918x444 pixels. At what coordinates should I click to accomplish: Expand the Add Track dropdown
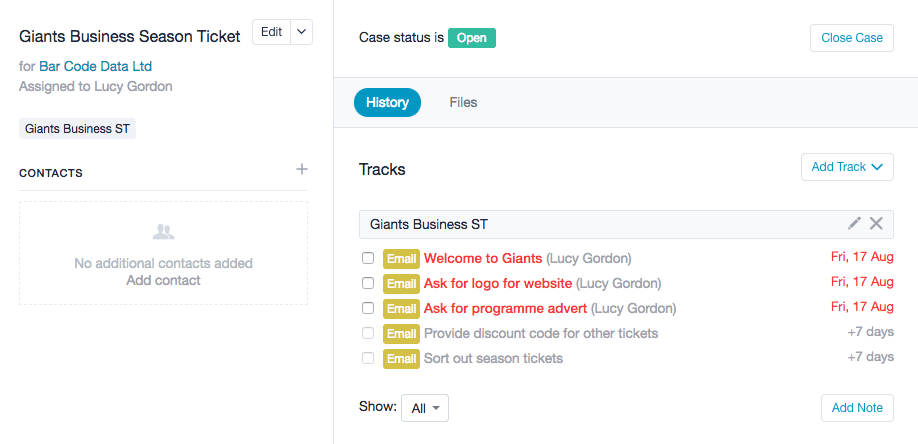pos(847,167)
